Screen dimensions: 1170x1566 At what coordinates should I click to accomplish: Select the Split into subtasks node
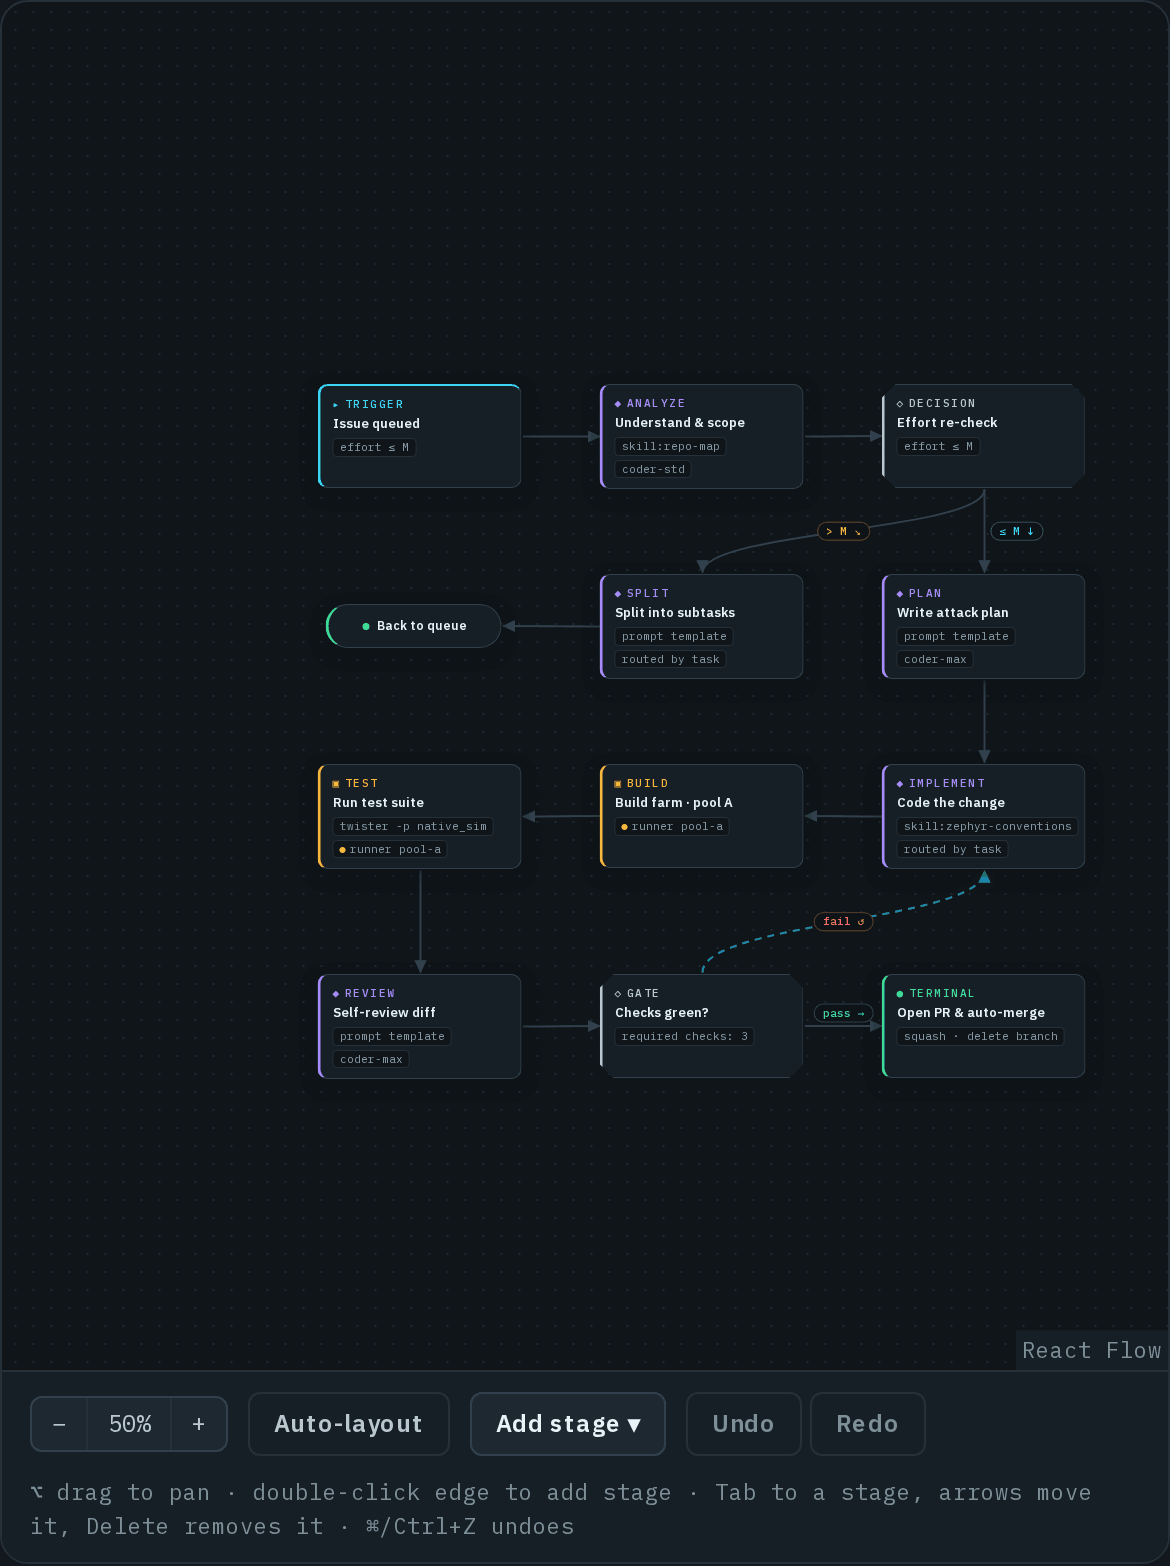pos(702,626)
